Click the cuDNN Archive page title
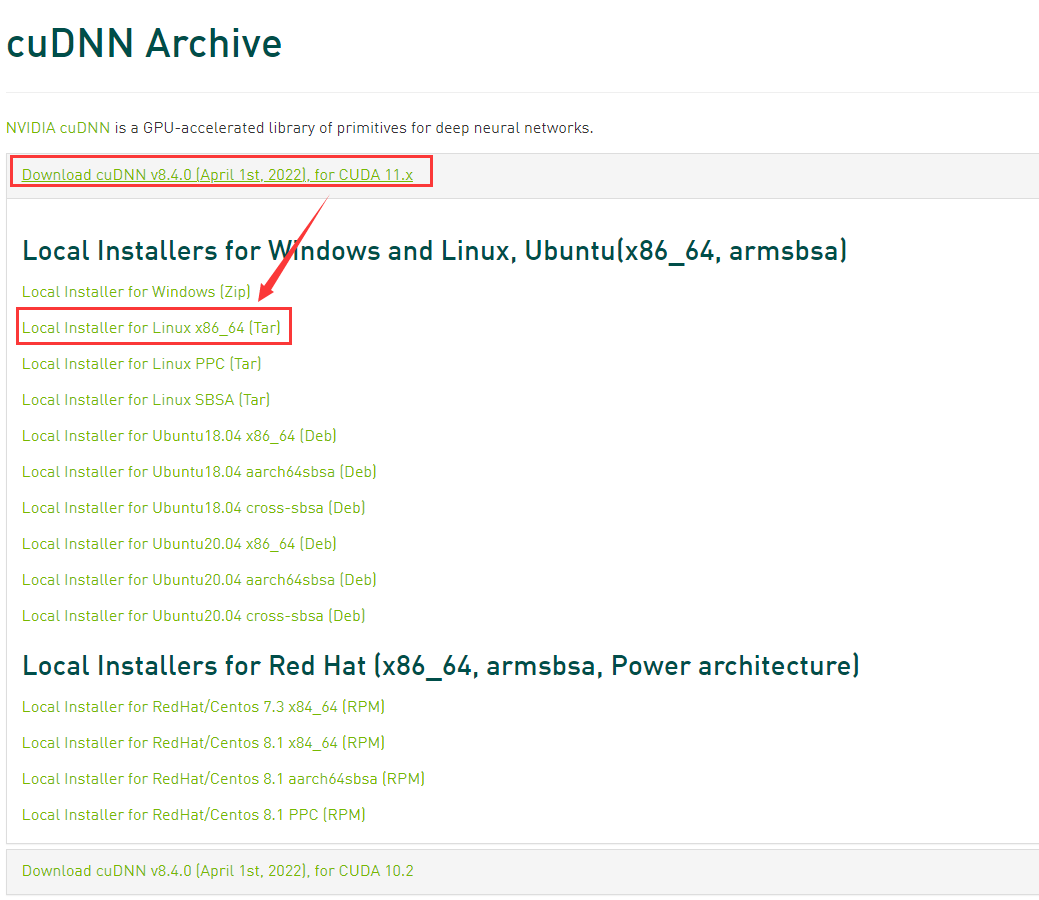 (144, 44)
